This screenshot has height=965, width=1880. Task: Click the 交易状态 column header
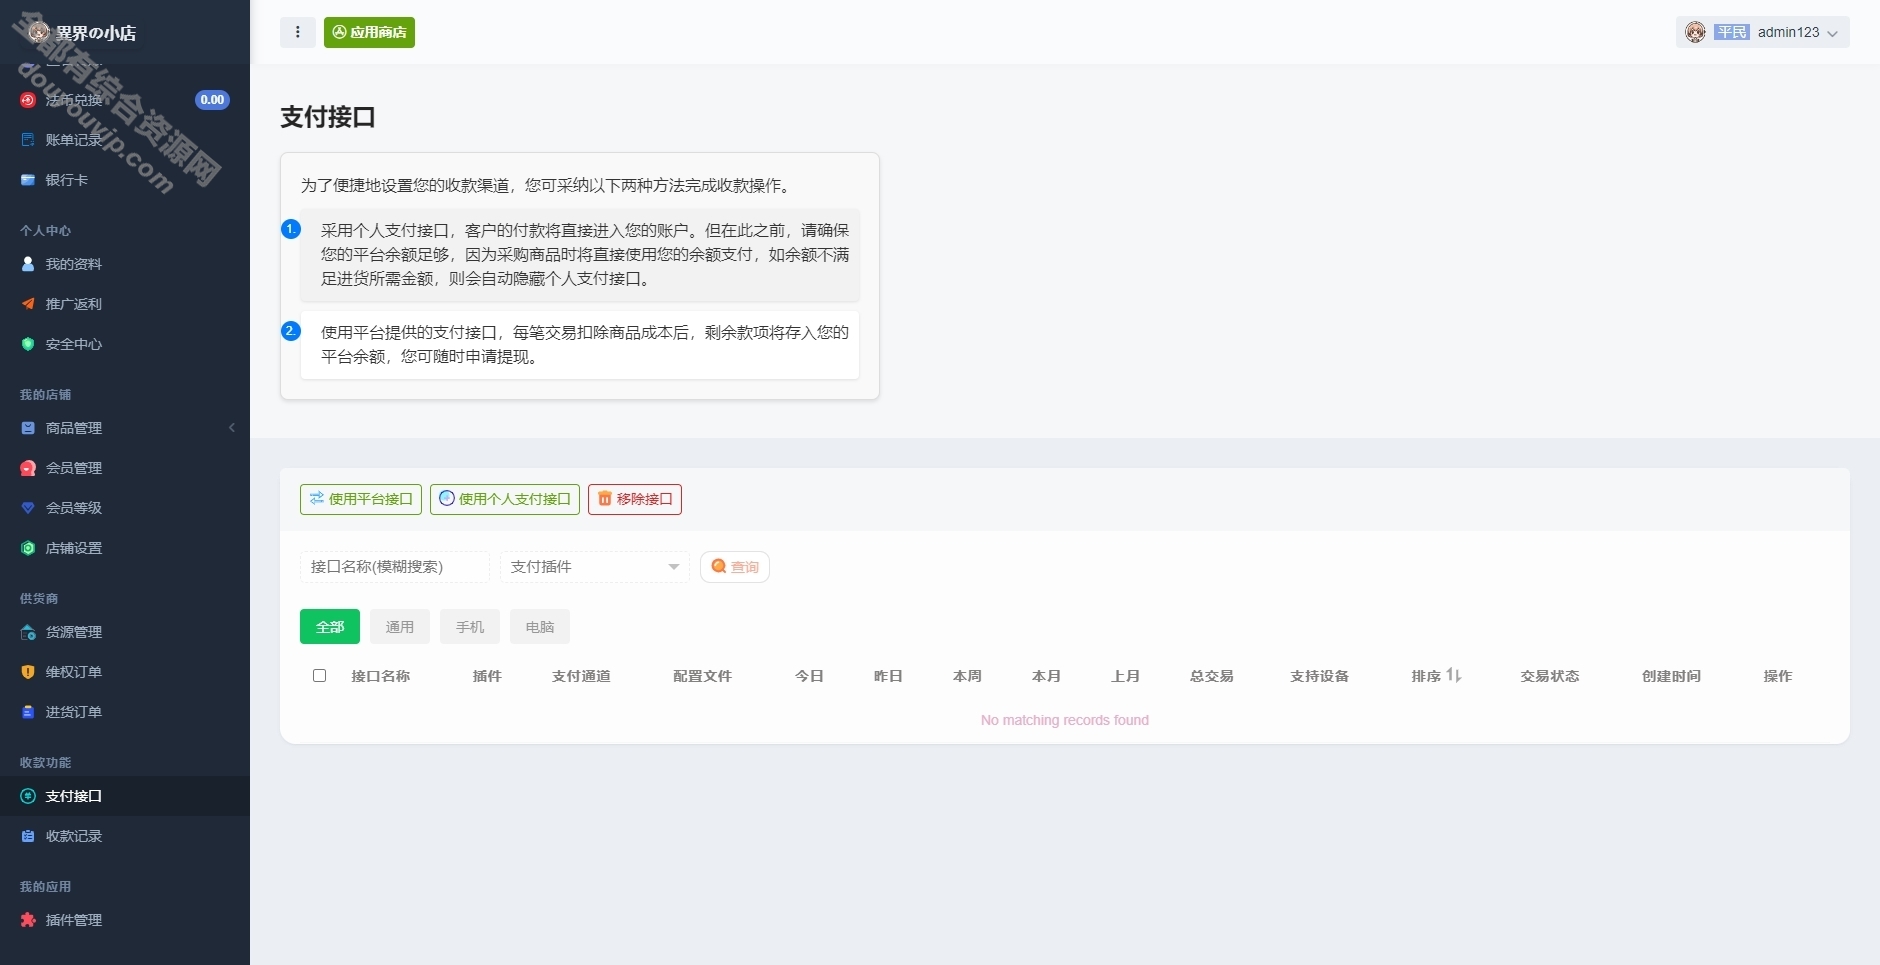tap(1550, 676)
